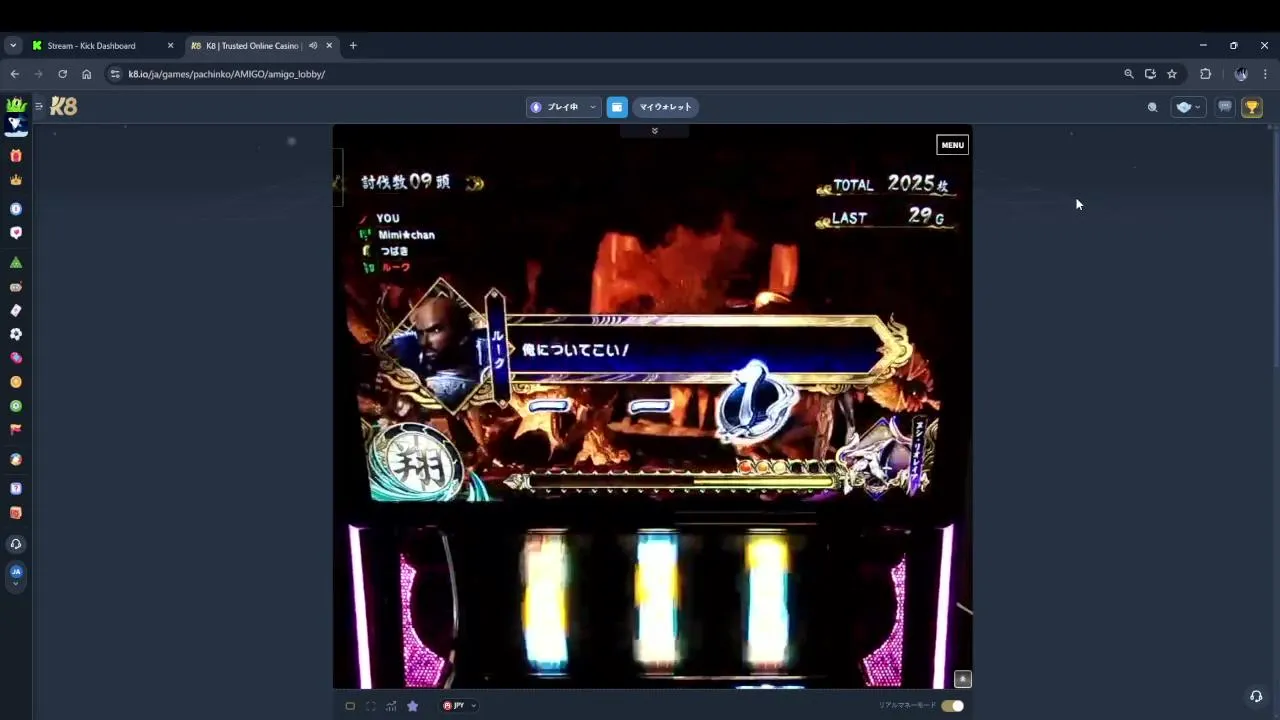Open the browser extensions puzzle icon
1280x720 pixels.
pos(1205,74)
